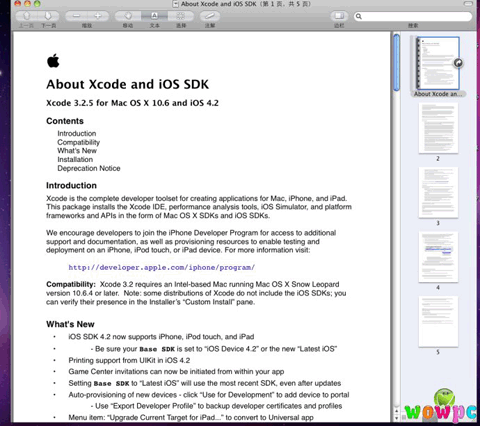This screenshot has width=480, height=426.
Task: Click the "About Xcode an..." thumbnail label
Action: 438,94
